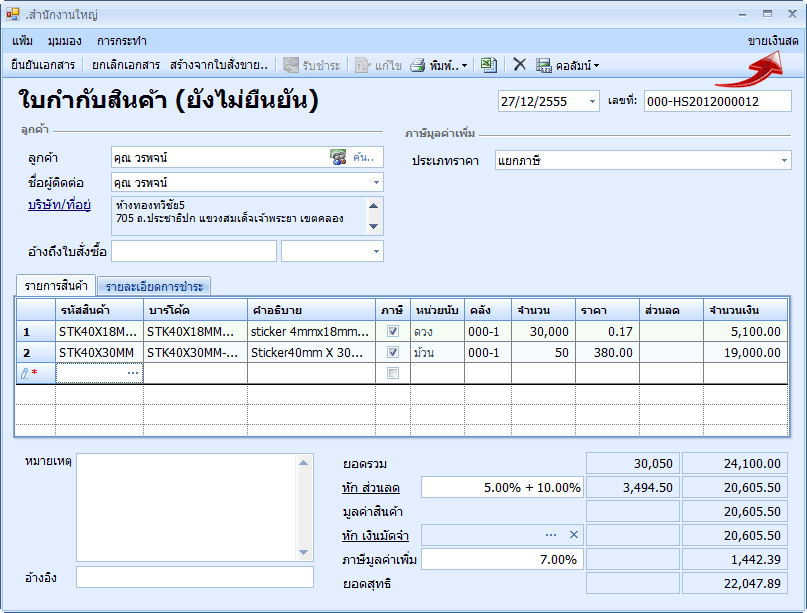Click the delete X icon in toolbar
807x613 pixels.
pyautogui.click(x=519, y=65)
